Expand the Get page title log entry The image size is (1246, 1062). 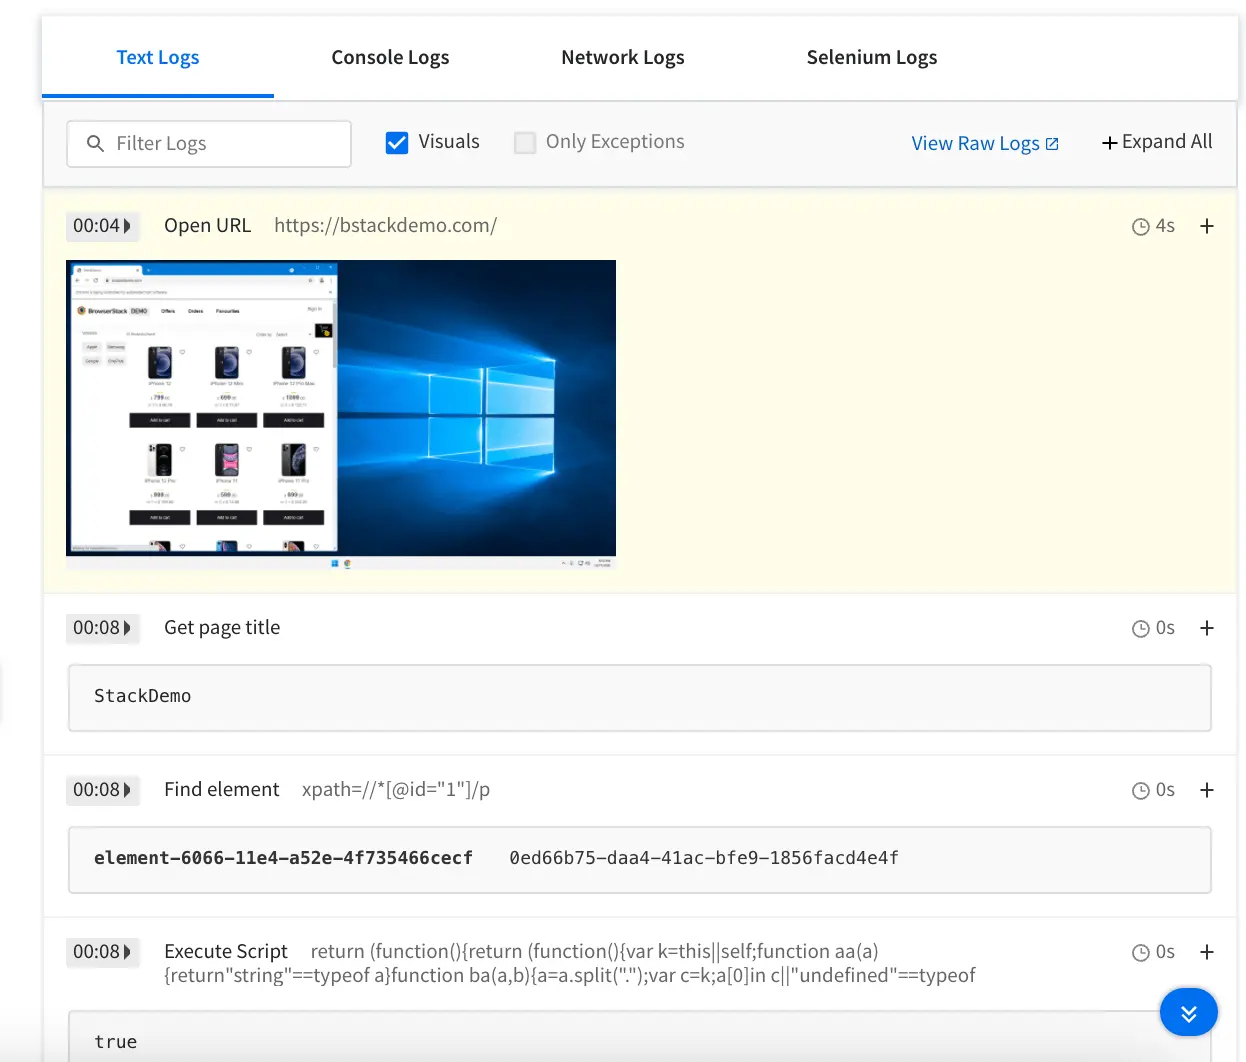click(x=1207, y=628)
